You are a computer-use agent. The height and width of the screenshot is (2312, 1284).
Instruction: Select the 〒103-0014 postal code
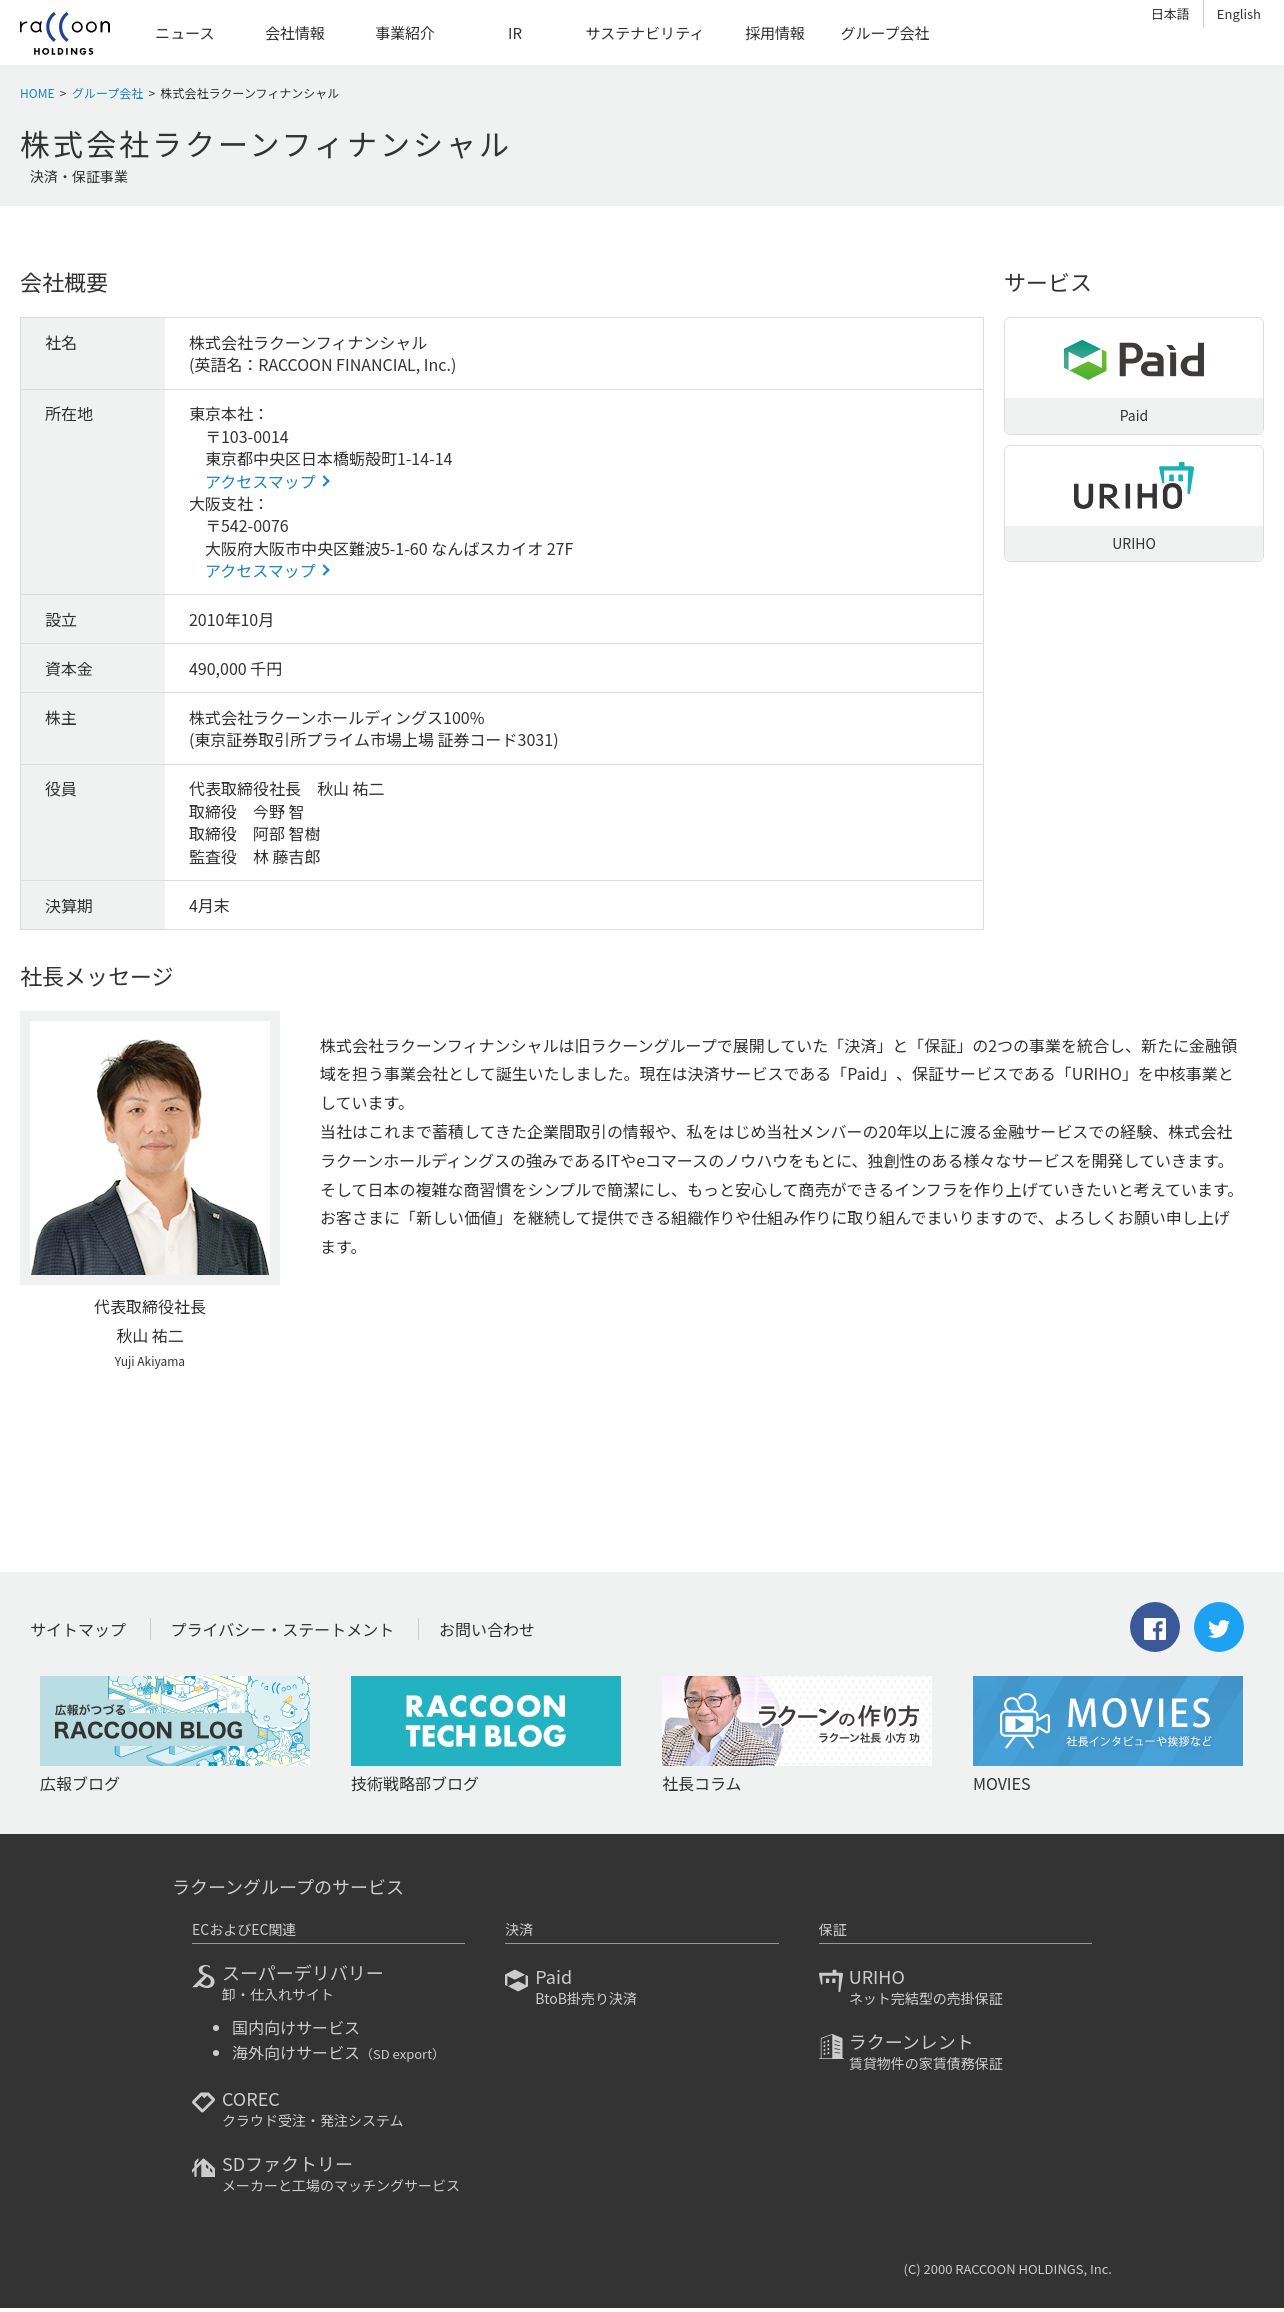247,436
